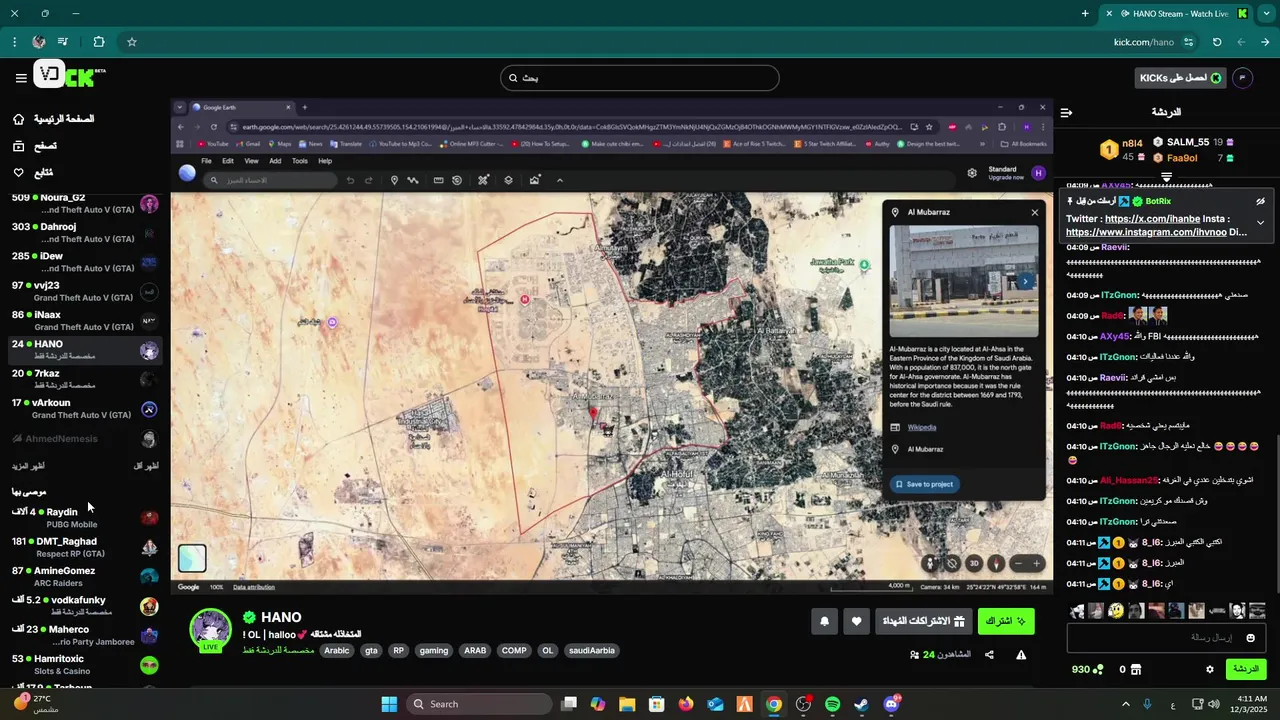Click the browser extensions puzzle icon
This screenshot has height=720, width=1280.
coord(98,42)
